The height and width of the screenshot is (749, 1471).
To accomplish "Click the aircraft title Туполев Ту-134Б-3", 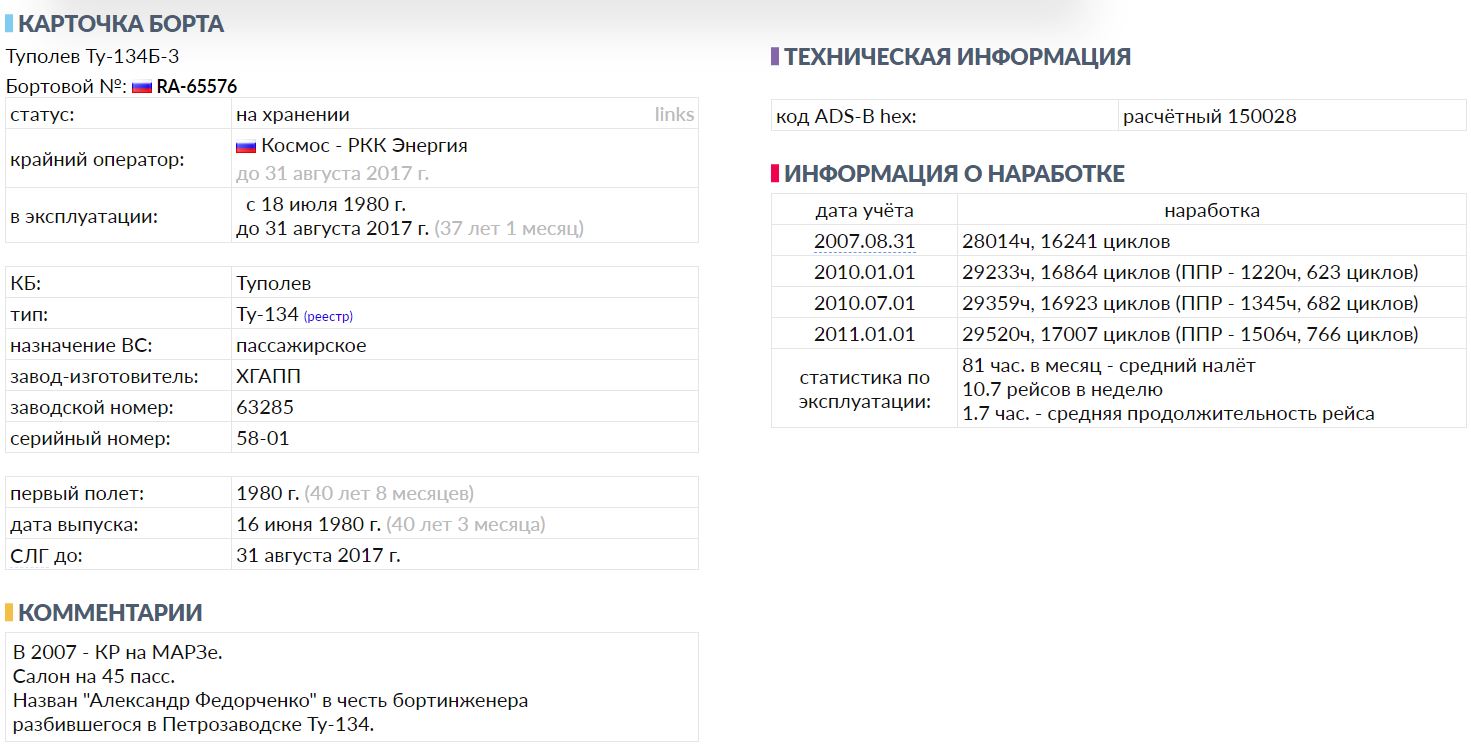I will (x=93, y=57).
